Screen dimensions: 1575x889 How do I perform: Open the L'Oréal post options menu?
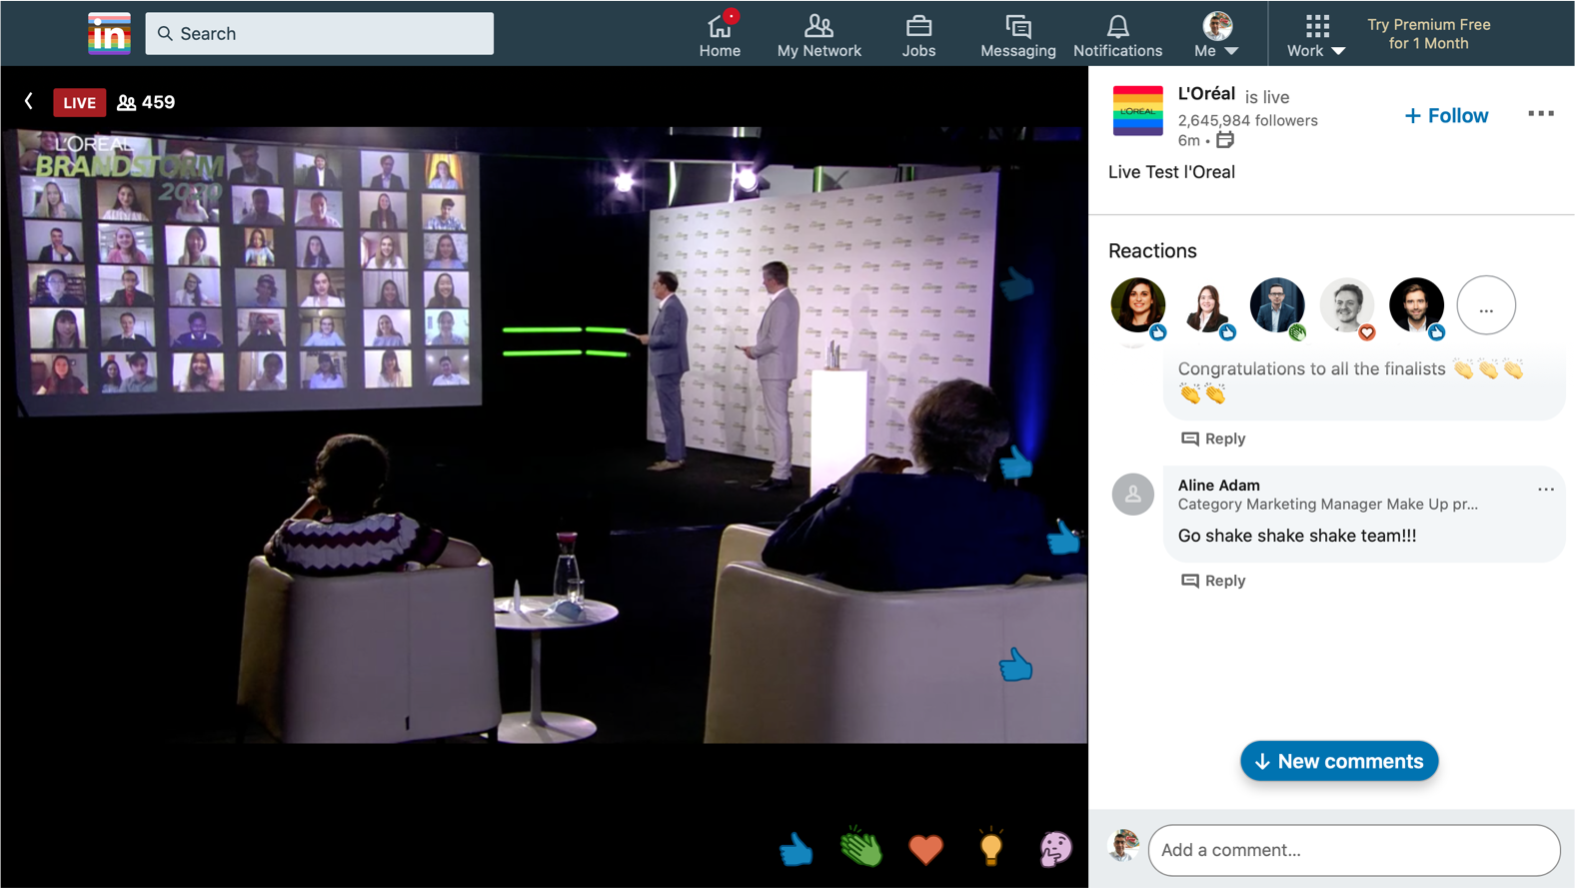click(x=1541, y=114)
